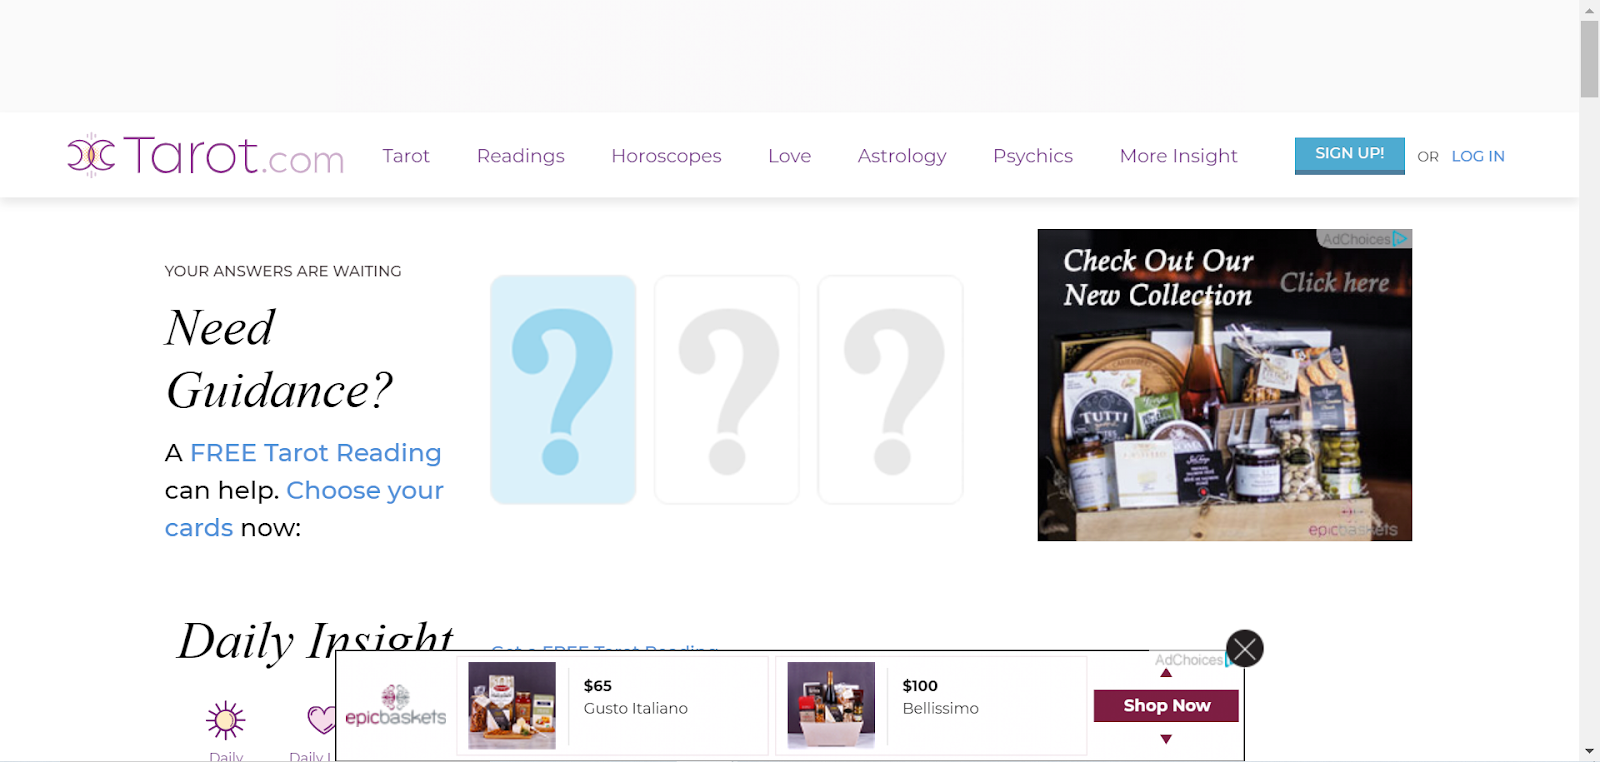Click the epicbaskets logo in banner

(x=396, y=706)
